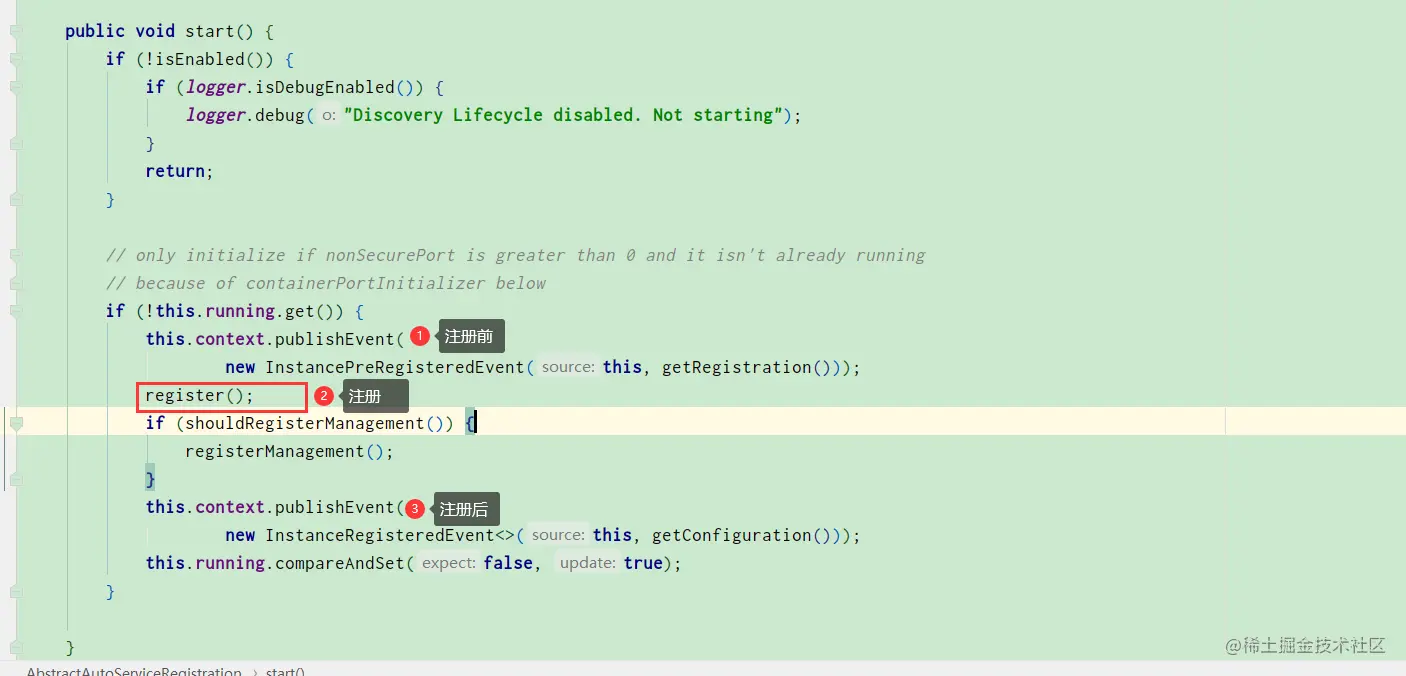This screenshot has width=1406, height=676.
Task: Click fold end marker at method closing brace
Action: click(x=16, y=648)
